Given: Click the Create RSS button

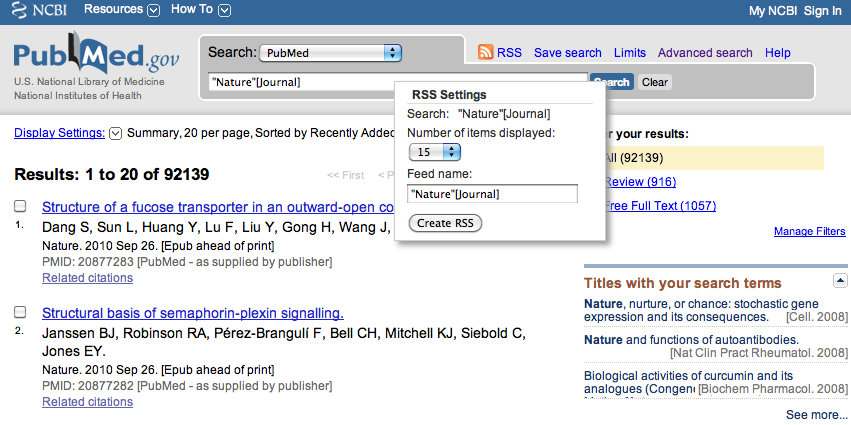Looking at the screenshot, I should pyautogui.click(x=446, y=223).
